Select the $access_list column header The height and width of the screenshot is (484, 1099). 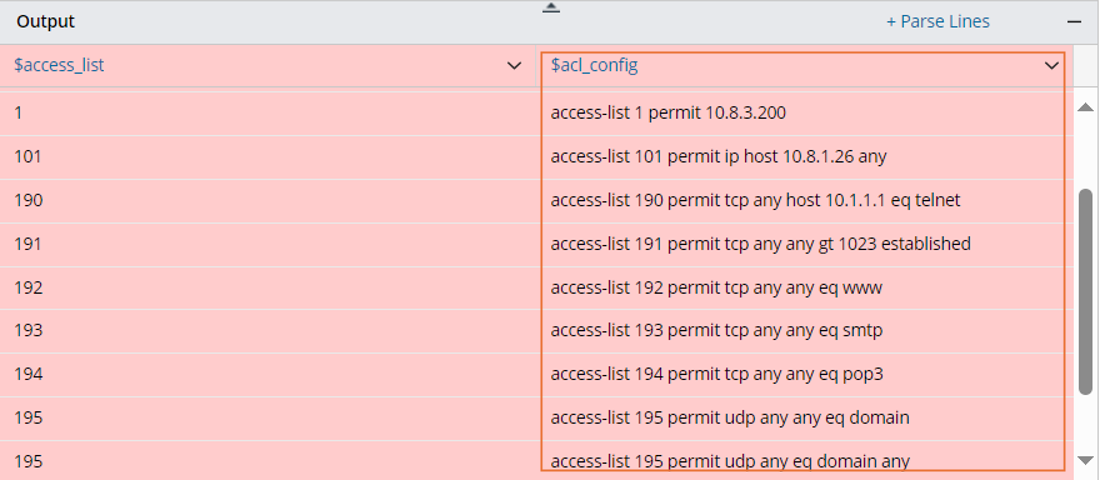(60, 66)
